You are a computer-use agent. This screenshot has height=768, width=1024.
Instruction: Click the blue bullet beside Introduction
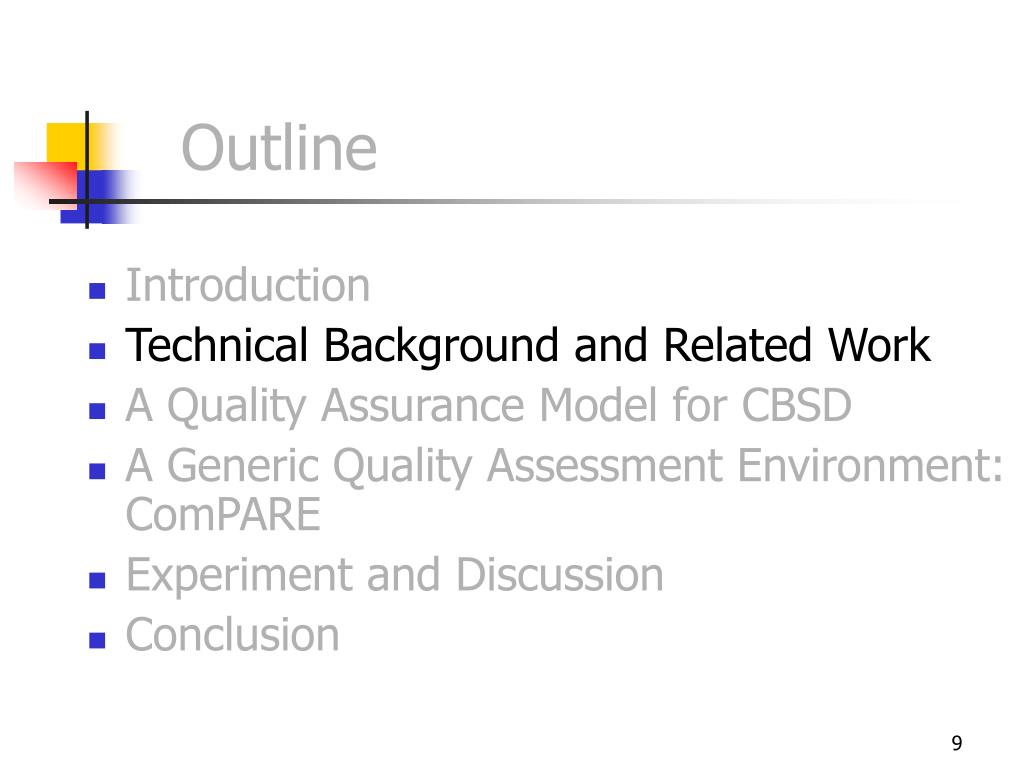coord(97,291)
